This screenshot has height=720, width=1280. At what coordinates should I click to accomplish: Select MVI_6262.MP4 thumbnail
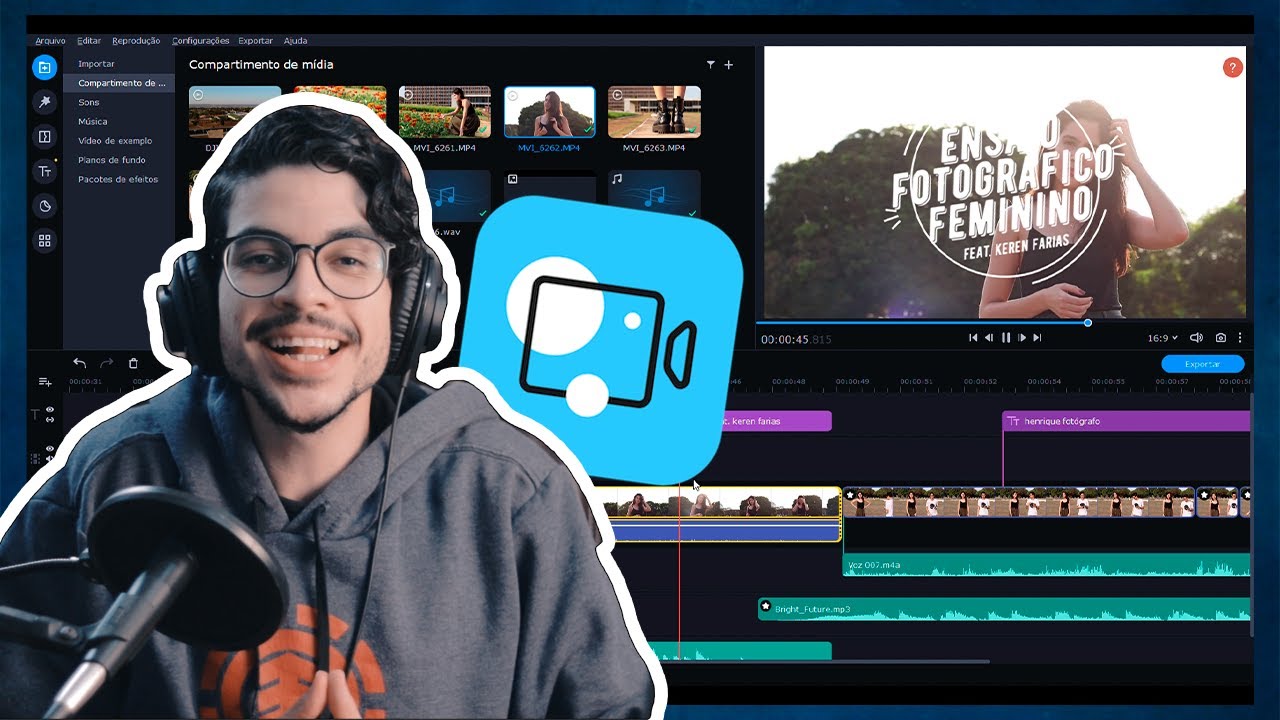(549, 111)
